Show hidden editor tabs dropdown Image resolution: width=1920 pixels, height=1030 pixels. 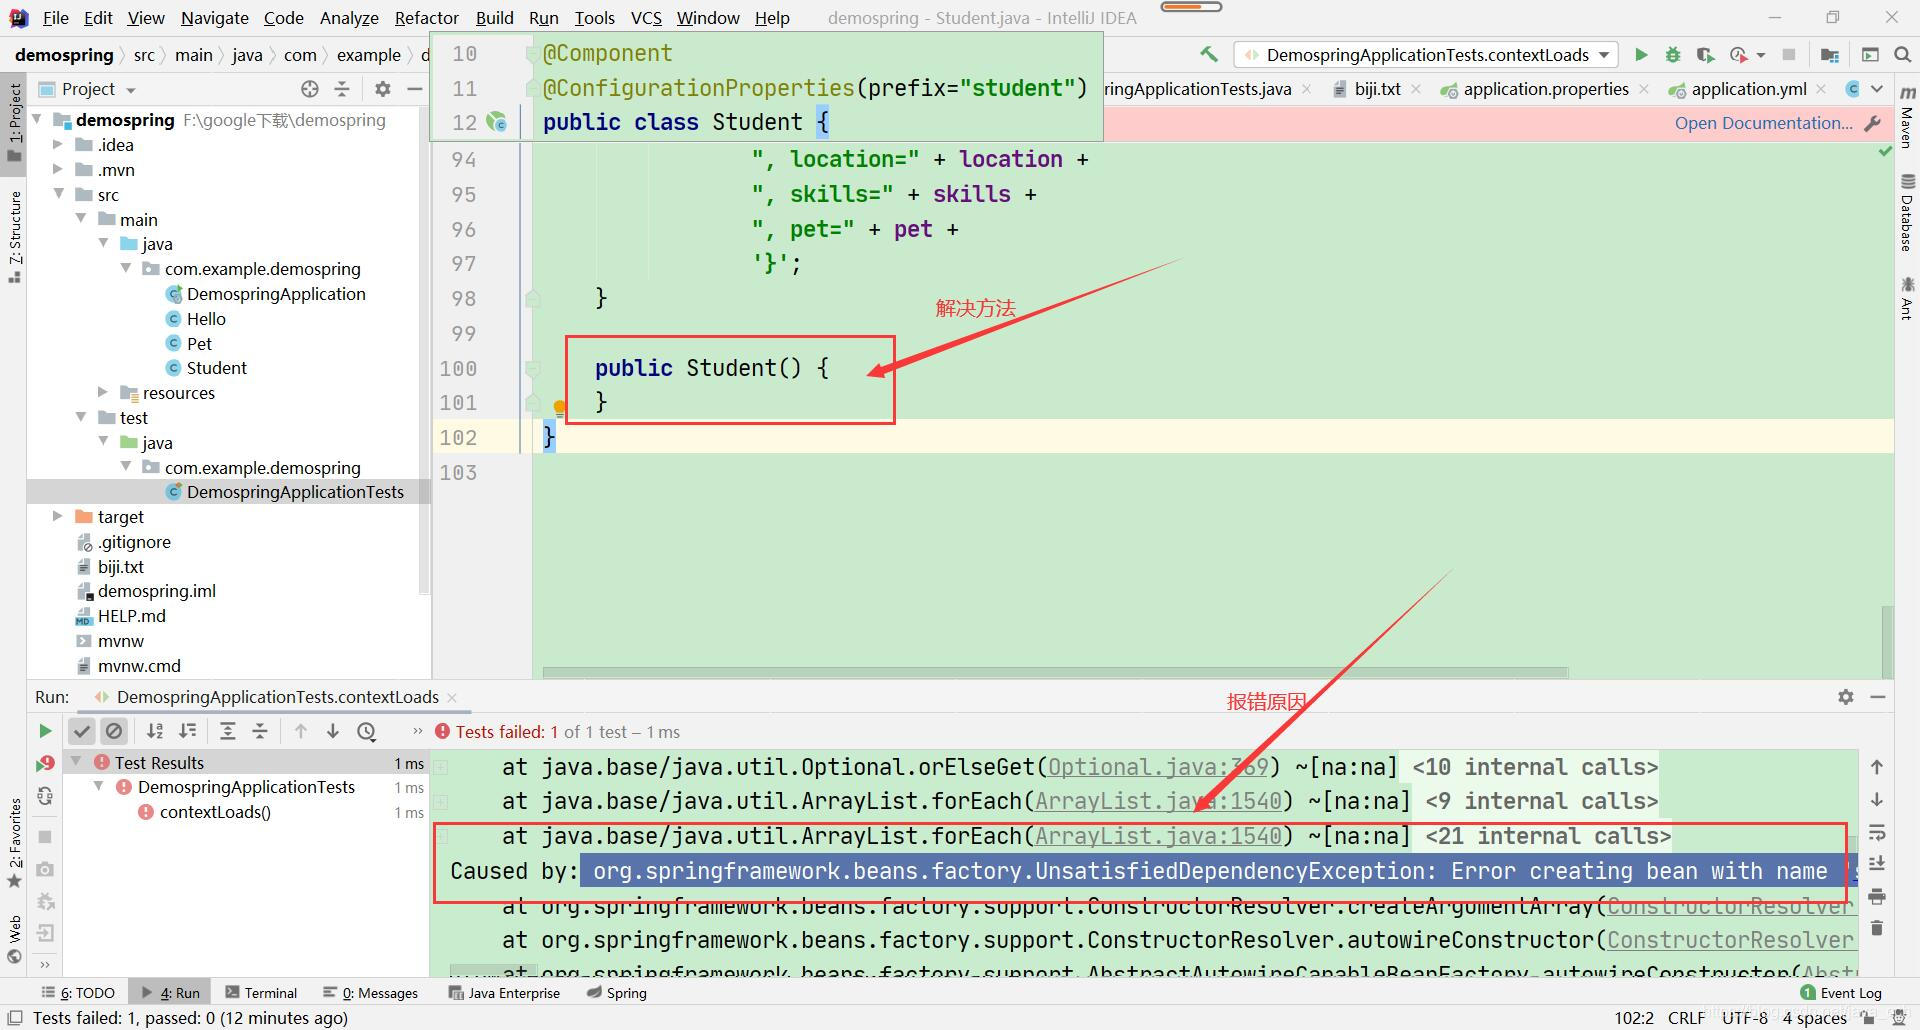coord(1877,89)
